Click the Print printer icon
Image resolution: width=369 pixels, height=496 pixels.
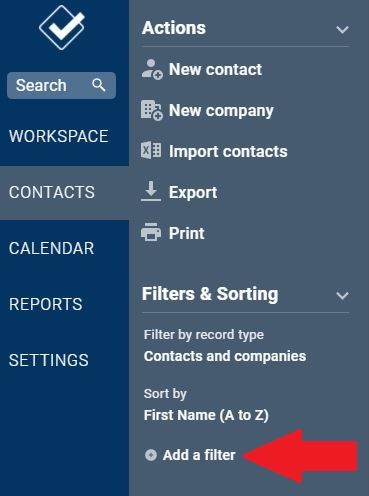point(151,232)
